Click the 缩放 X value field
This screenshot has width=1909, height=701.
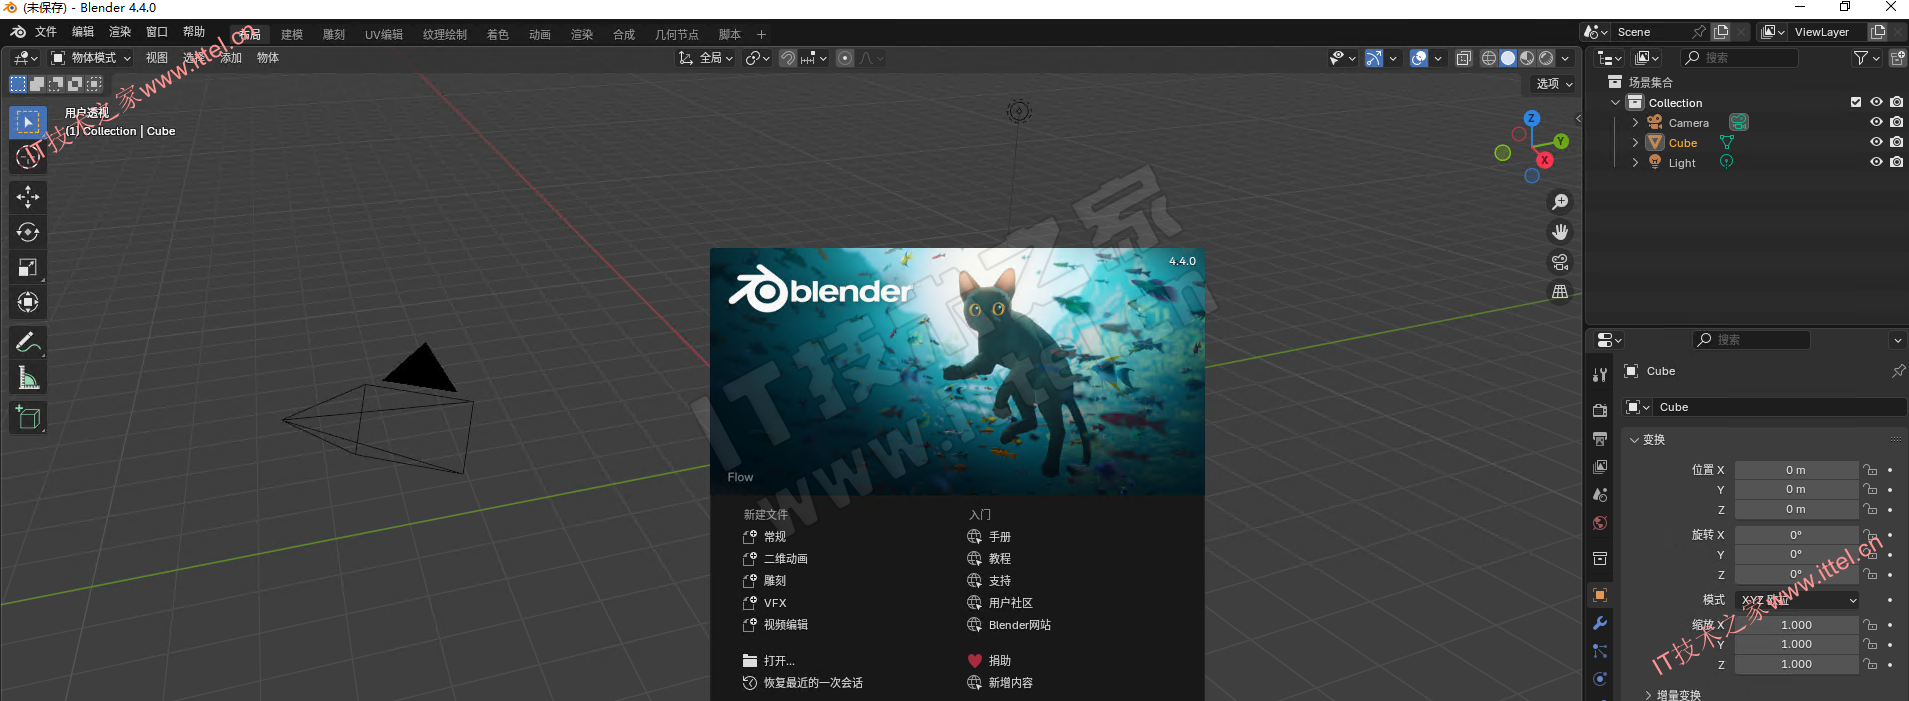(x=1797, y=625)
